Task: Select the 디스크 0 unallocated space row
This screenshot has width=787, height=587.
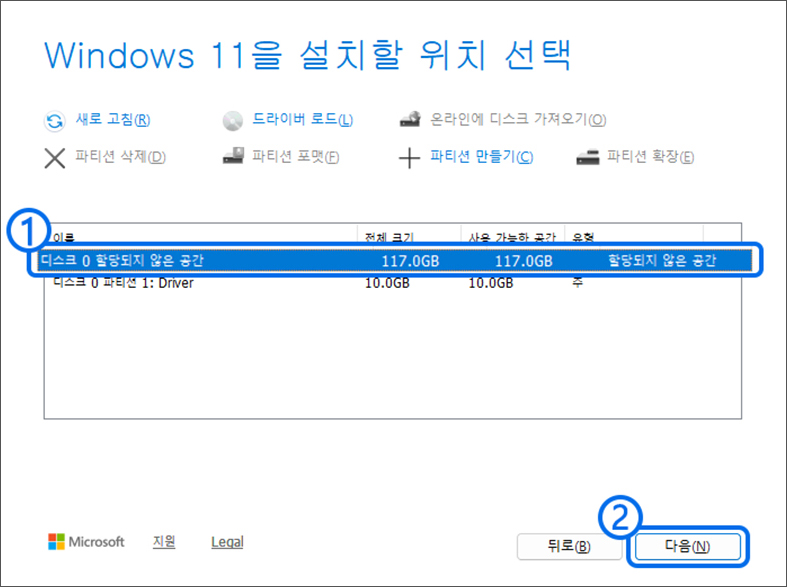Action: [x=396, y=260]
